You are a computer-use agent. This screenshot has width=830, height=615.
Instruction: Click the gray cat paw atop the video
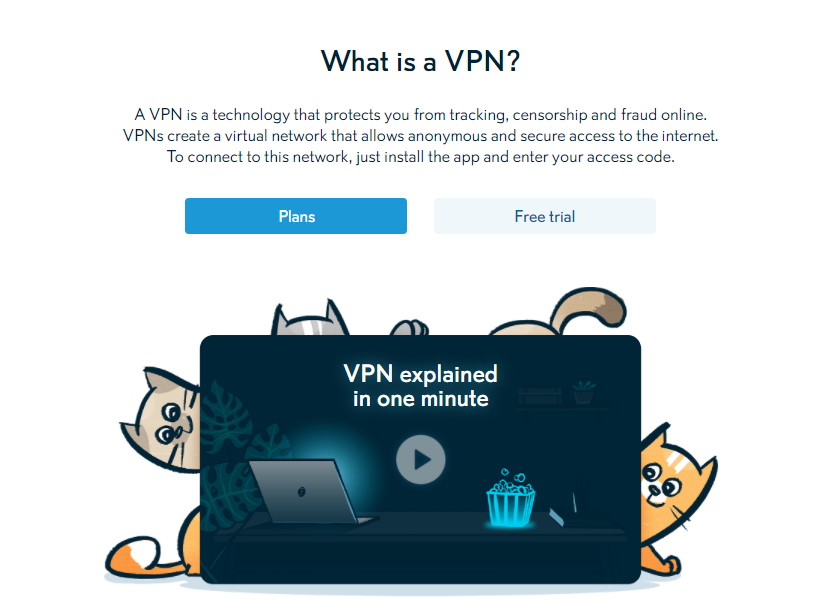coord(409,328)
